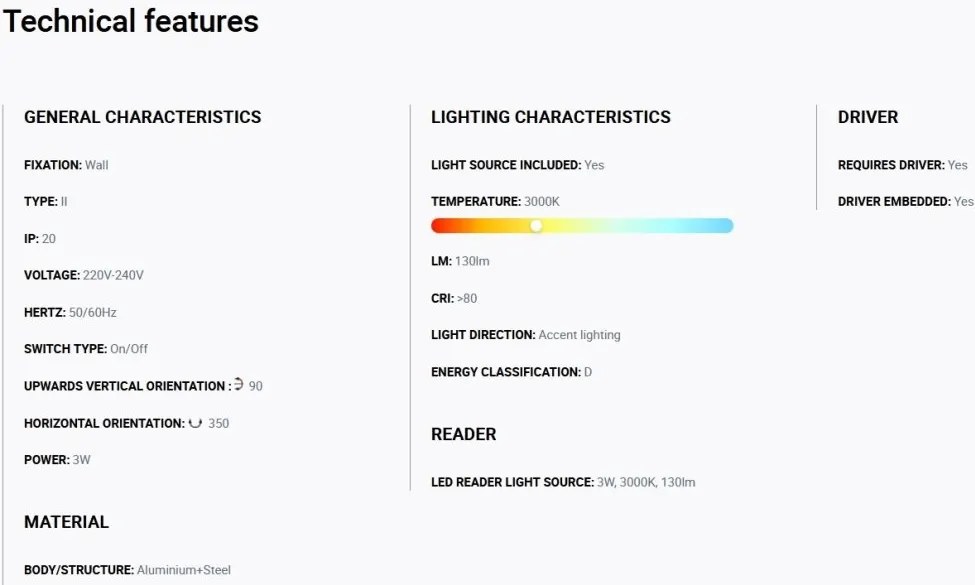Viewport: 975px width, 585px height.
Task: Click the upwards vertical orientation angle icon
Action: click(239, 385)
